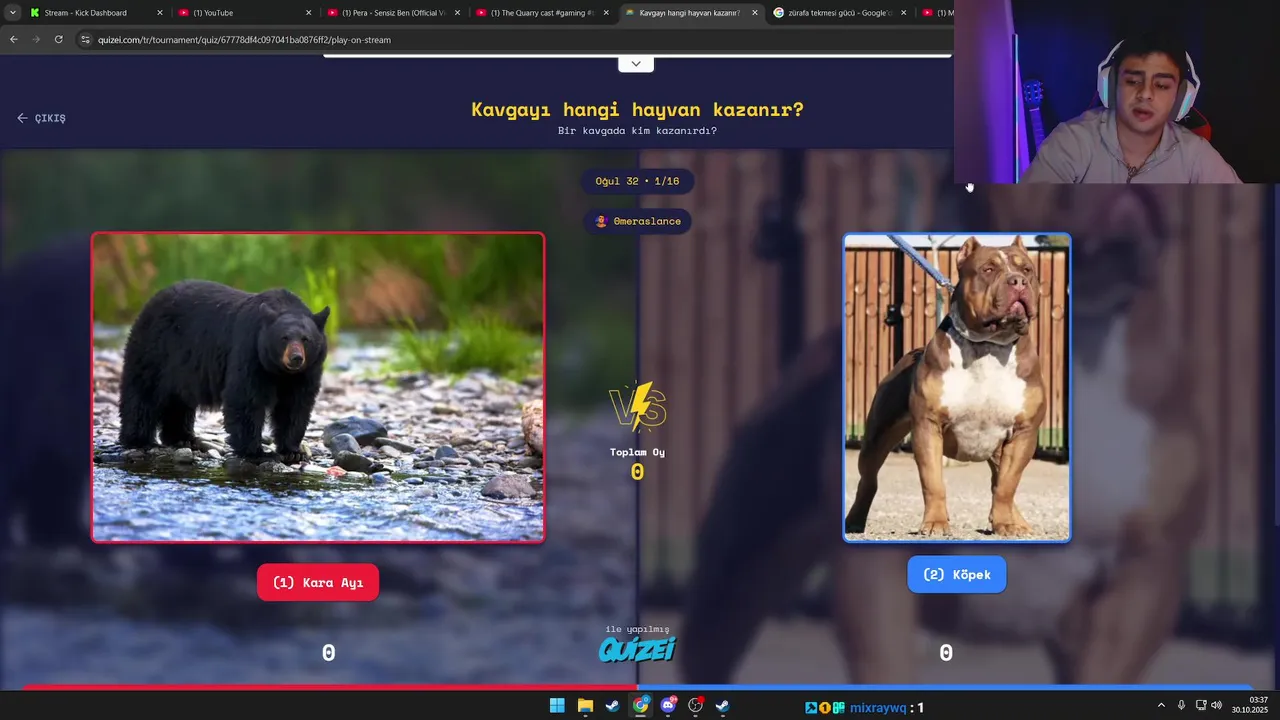Click the browser forward arrow
This screenshot has height=720, width=1280.
click(36, 39)
